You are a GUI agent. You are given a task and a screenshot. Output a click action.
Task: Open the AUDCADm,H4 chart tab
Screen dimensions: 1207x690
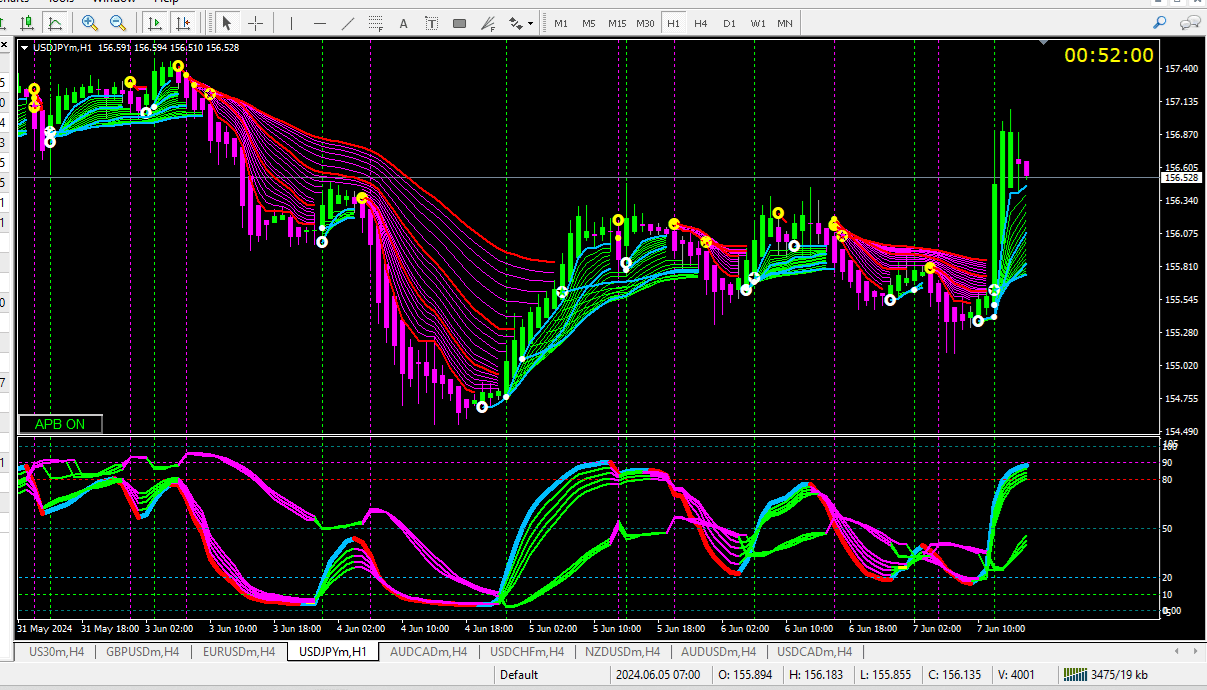coord(428,652)
